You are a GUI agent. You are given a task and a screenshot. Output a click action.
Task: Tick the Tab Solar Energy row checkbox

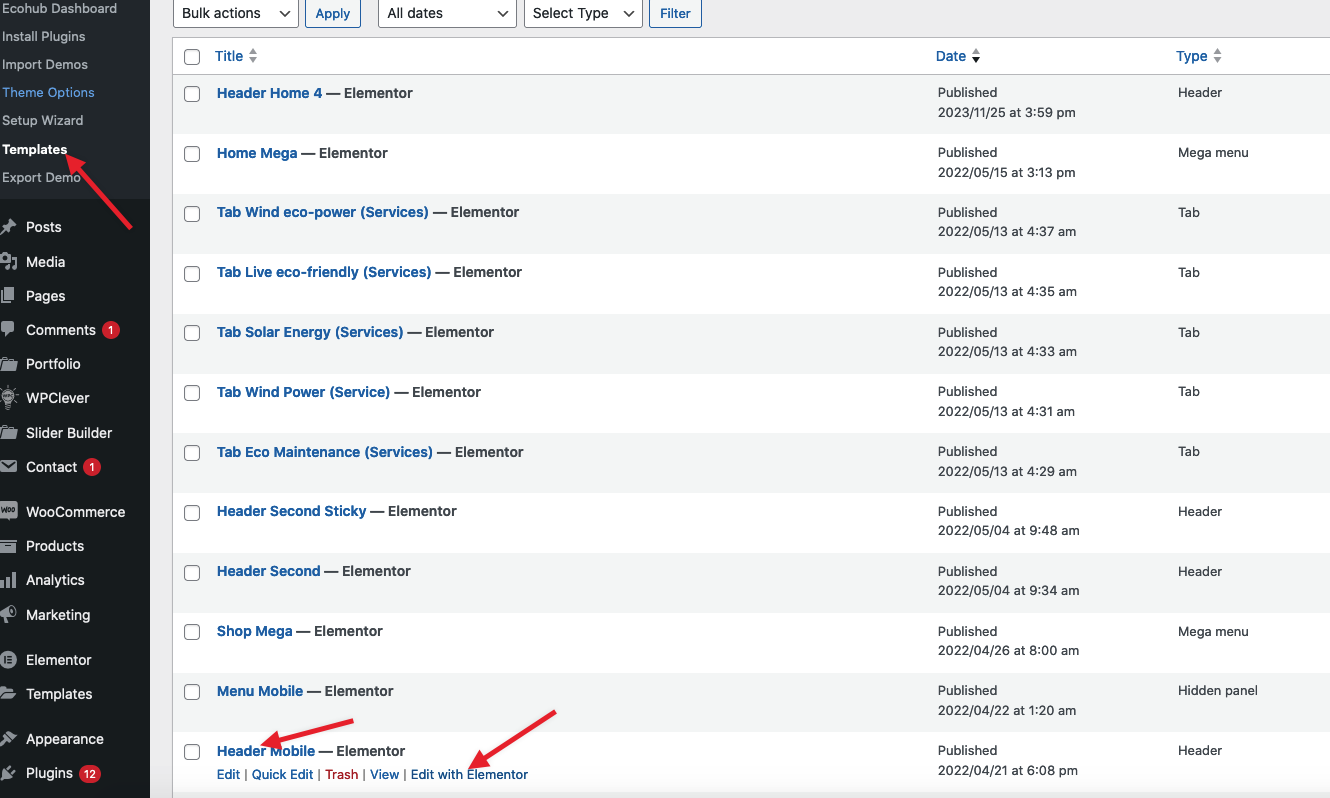point(192,333)
